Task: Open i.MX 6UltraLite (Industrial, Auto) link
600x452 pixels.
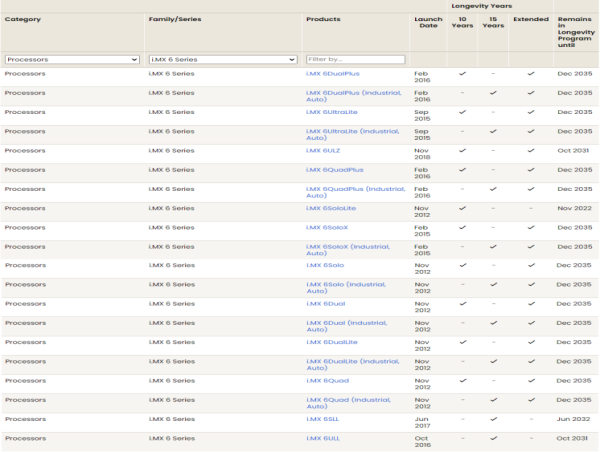Action: [x=352, y=134]
